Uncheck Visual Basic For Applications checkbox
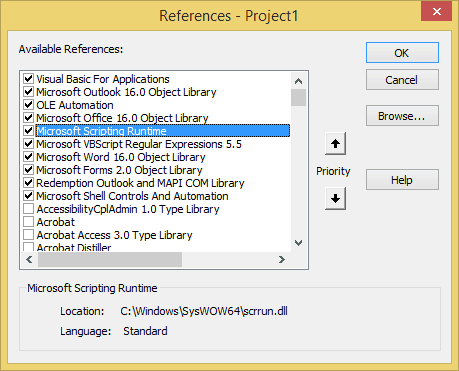This screenshot has height=371, width=459. [x=29, y=79]
